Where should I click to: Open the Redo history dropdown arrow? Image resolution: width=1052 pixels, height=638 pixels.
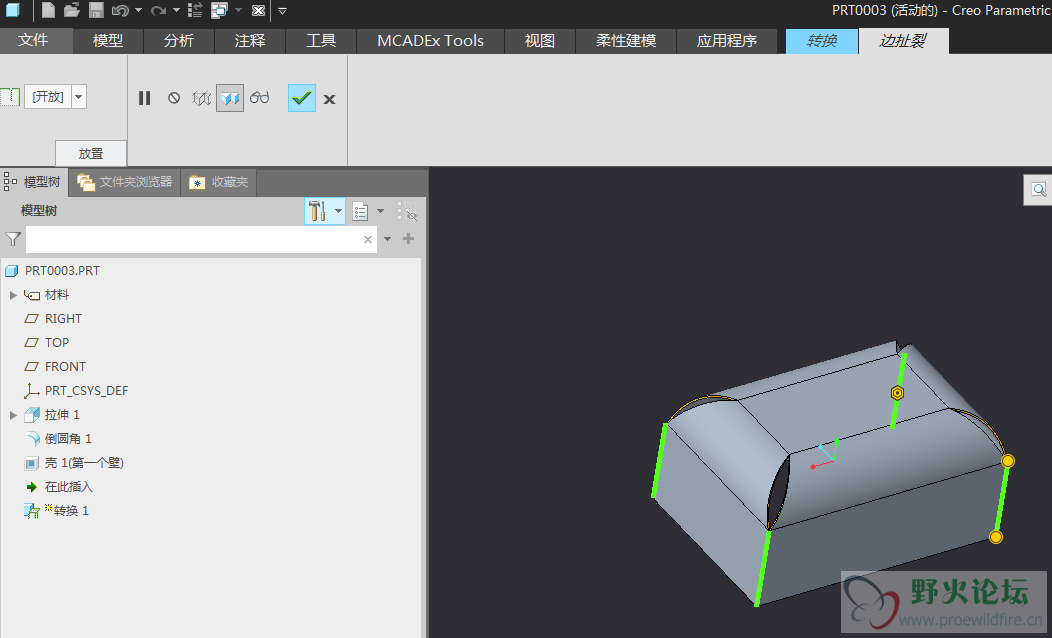tap(176, 10)
